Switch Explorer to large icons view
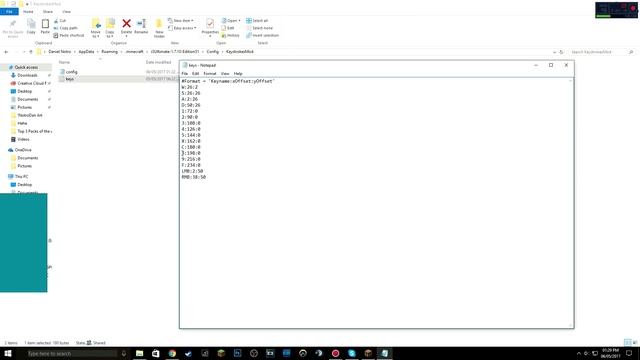The height and width of the screenshot is (360, 640). coord(635,342)
